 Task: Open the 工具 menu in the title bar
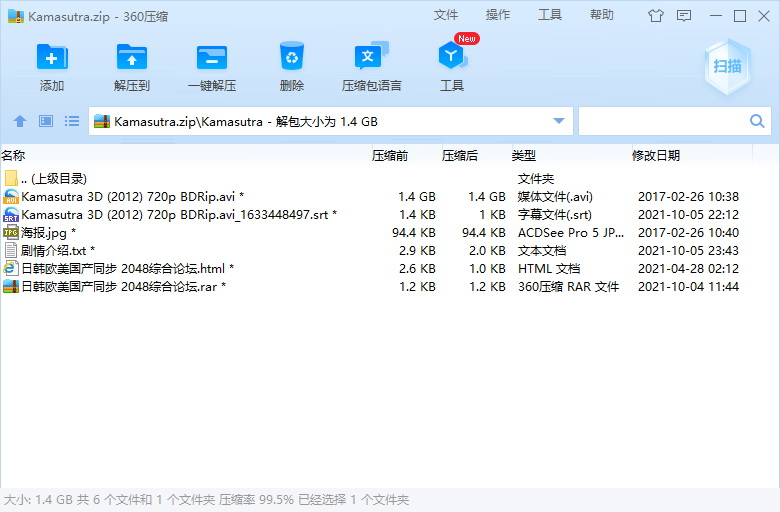coord(550,15)
